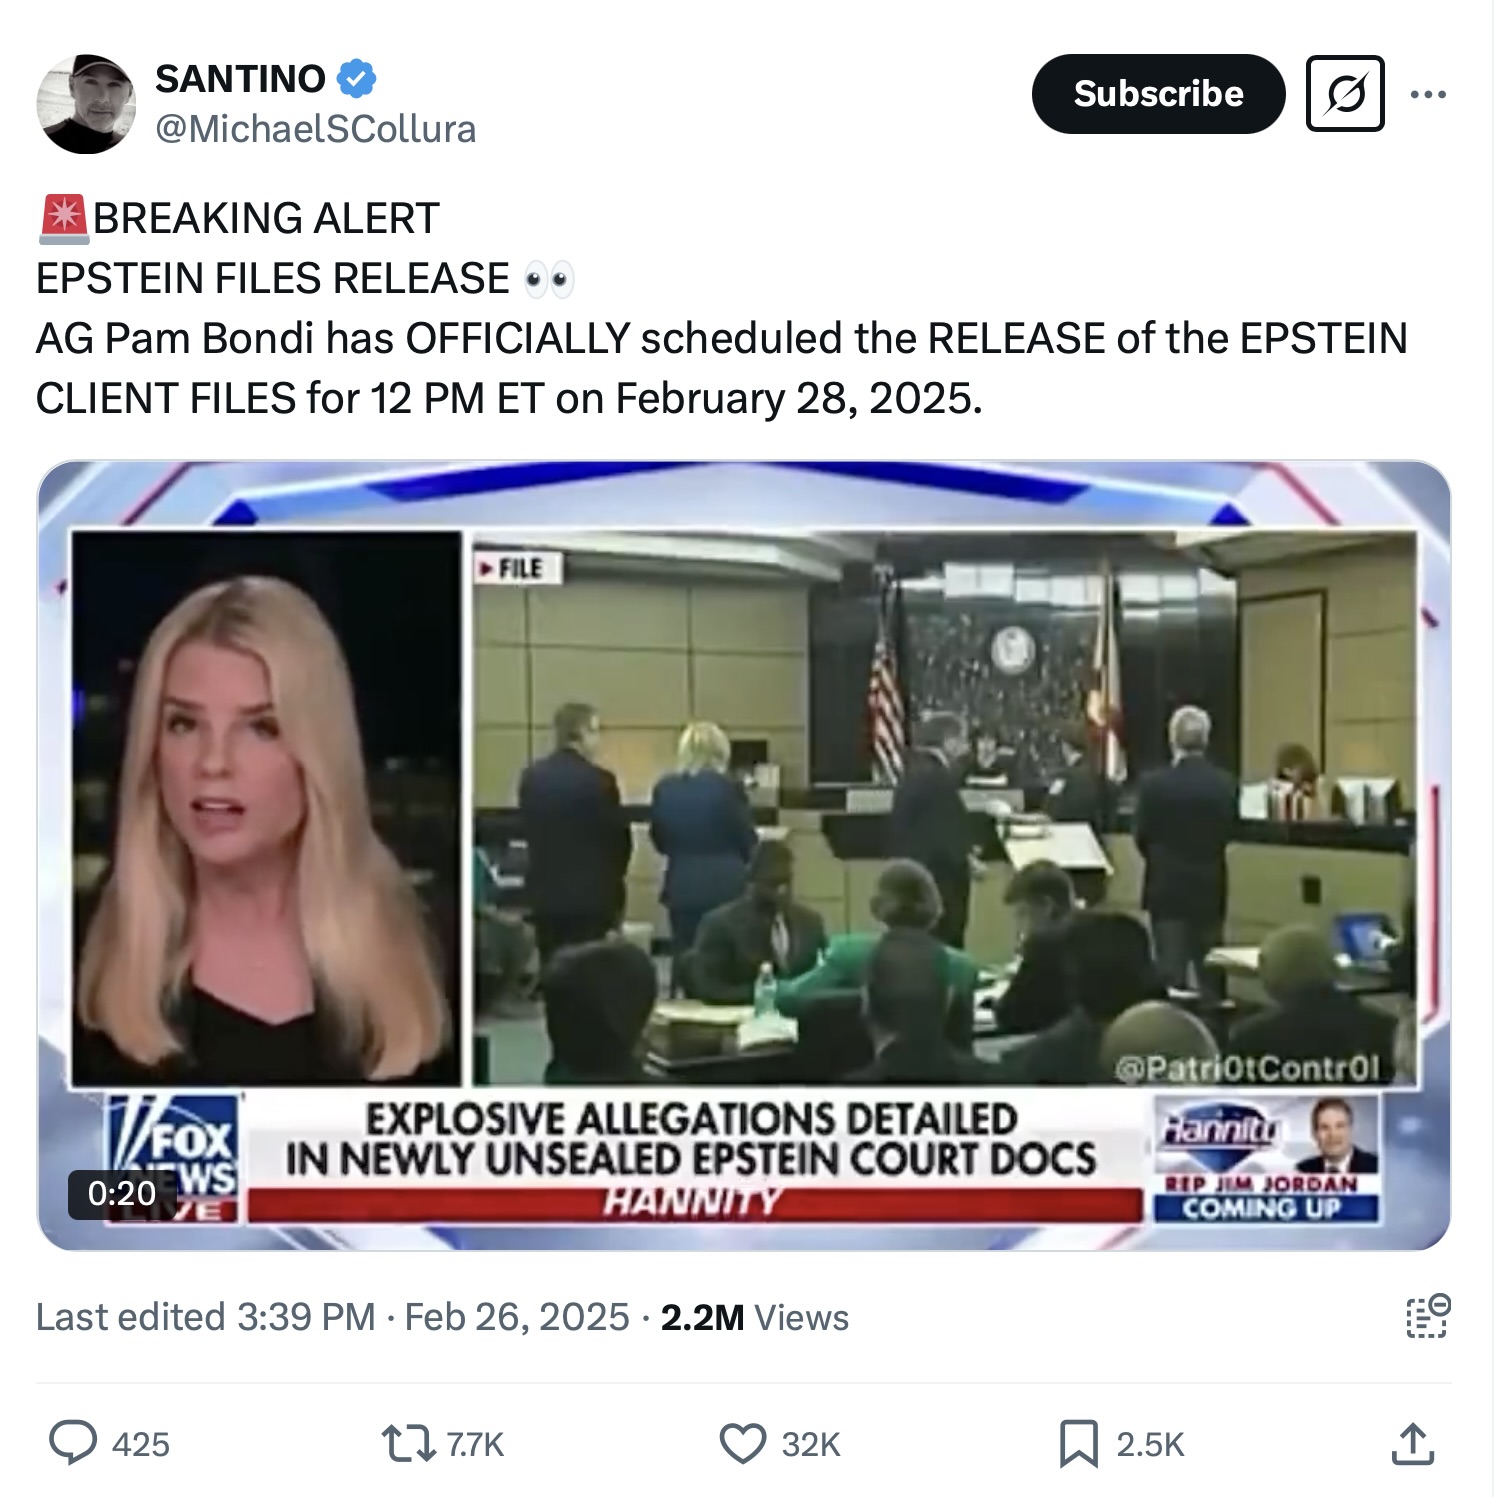Like the post with the heart icon
This screenshot has height=1497, width=1497.
[x=742, y=1443]
